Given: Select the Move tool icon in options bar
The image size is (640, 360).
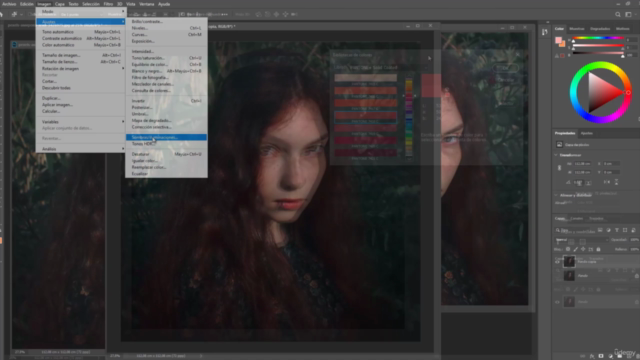Looking at the screenshot, I should pos(14,14).
